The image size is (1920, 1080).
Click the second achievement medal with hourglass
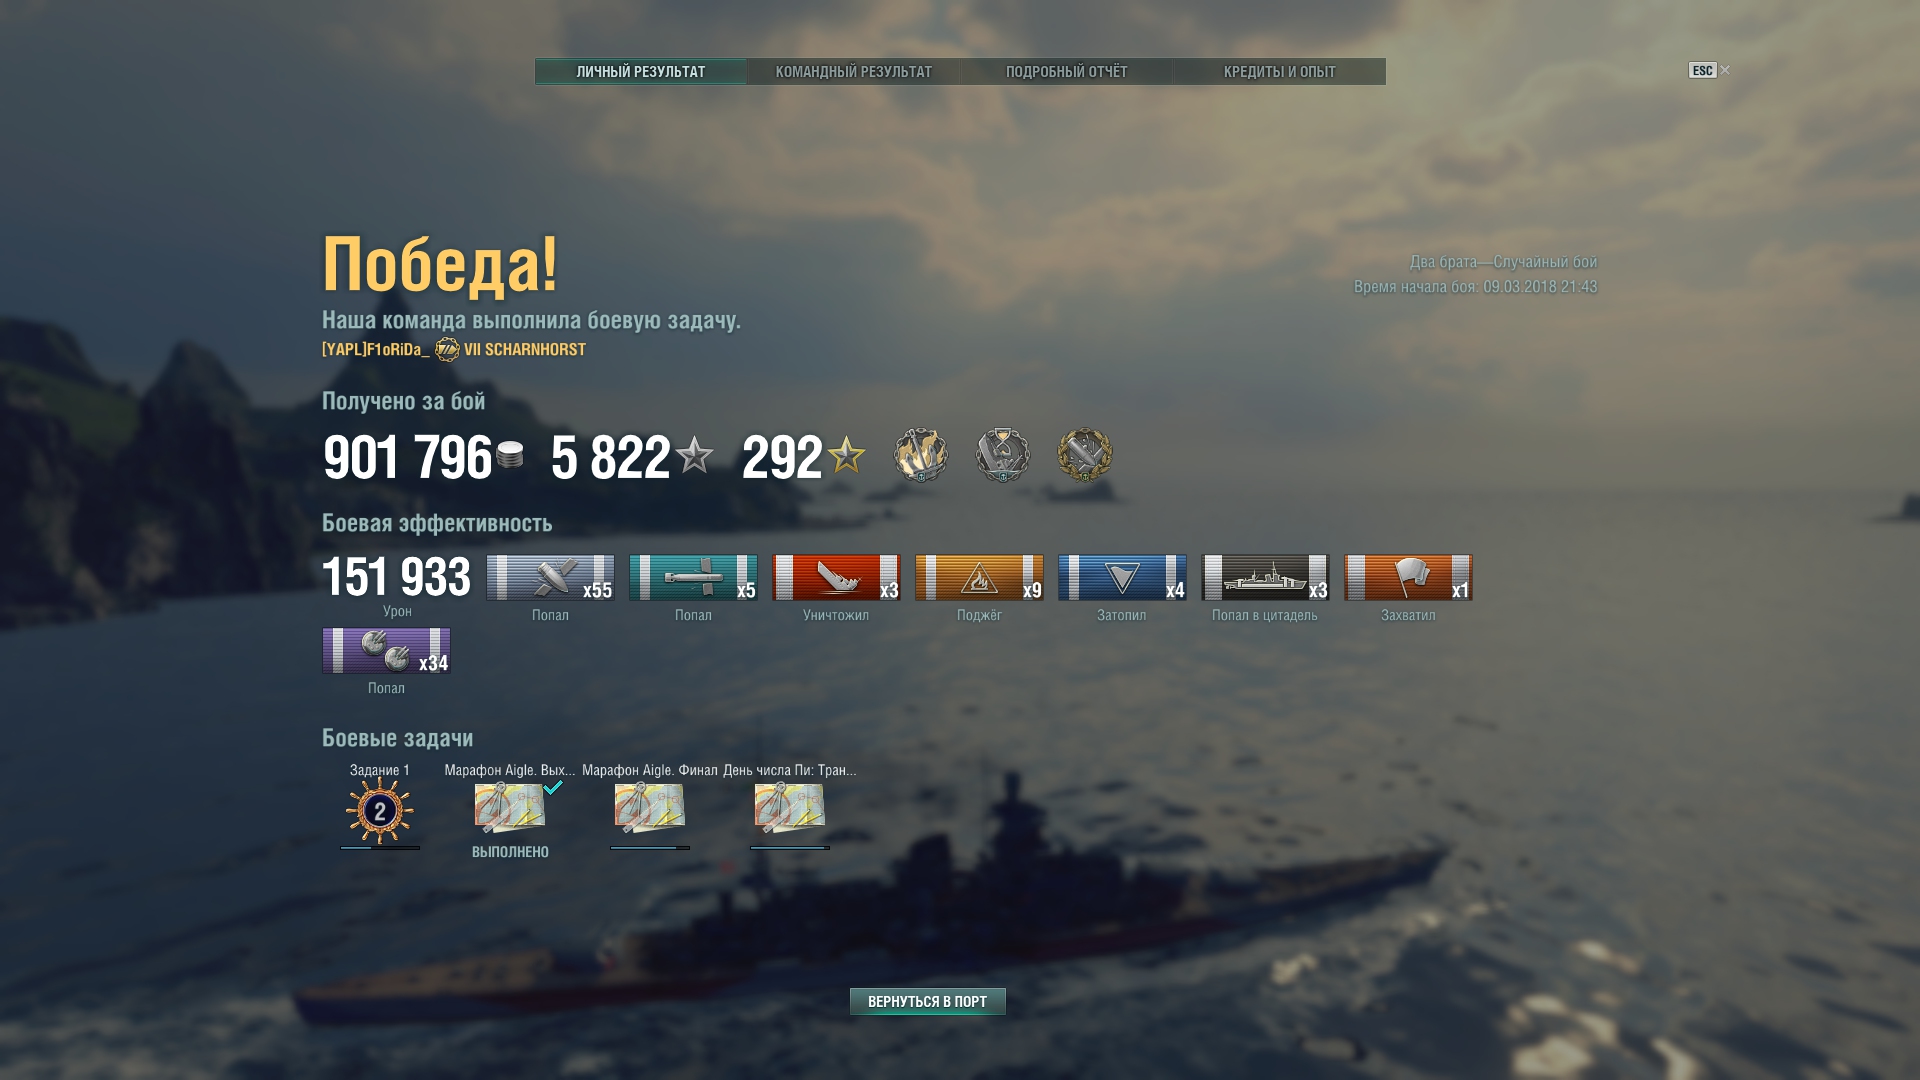point(1003,455)
